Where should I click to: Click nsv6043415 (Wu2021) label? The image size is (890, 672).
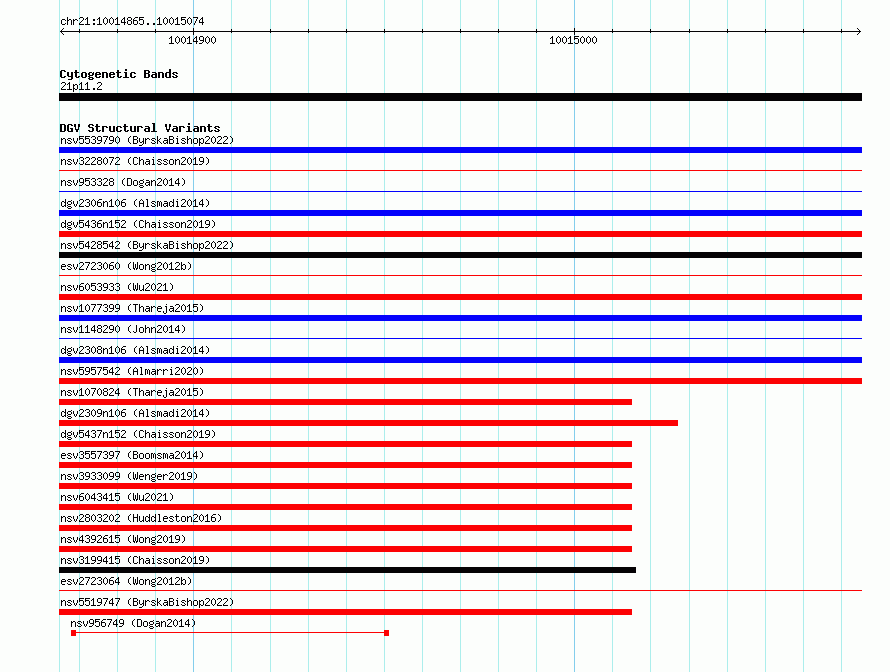[x=117, y=497]
